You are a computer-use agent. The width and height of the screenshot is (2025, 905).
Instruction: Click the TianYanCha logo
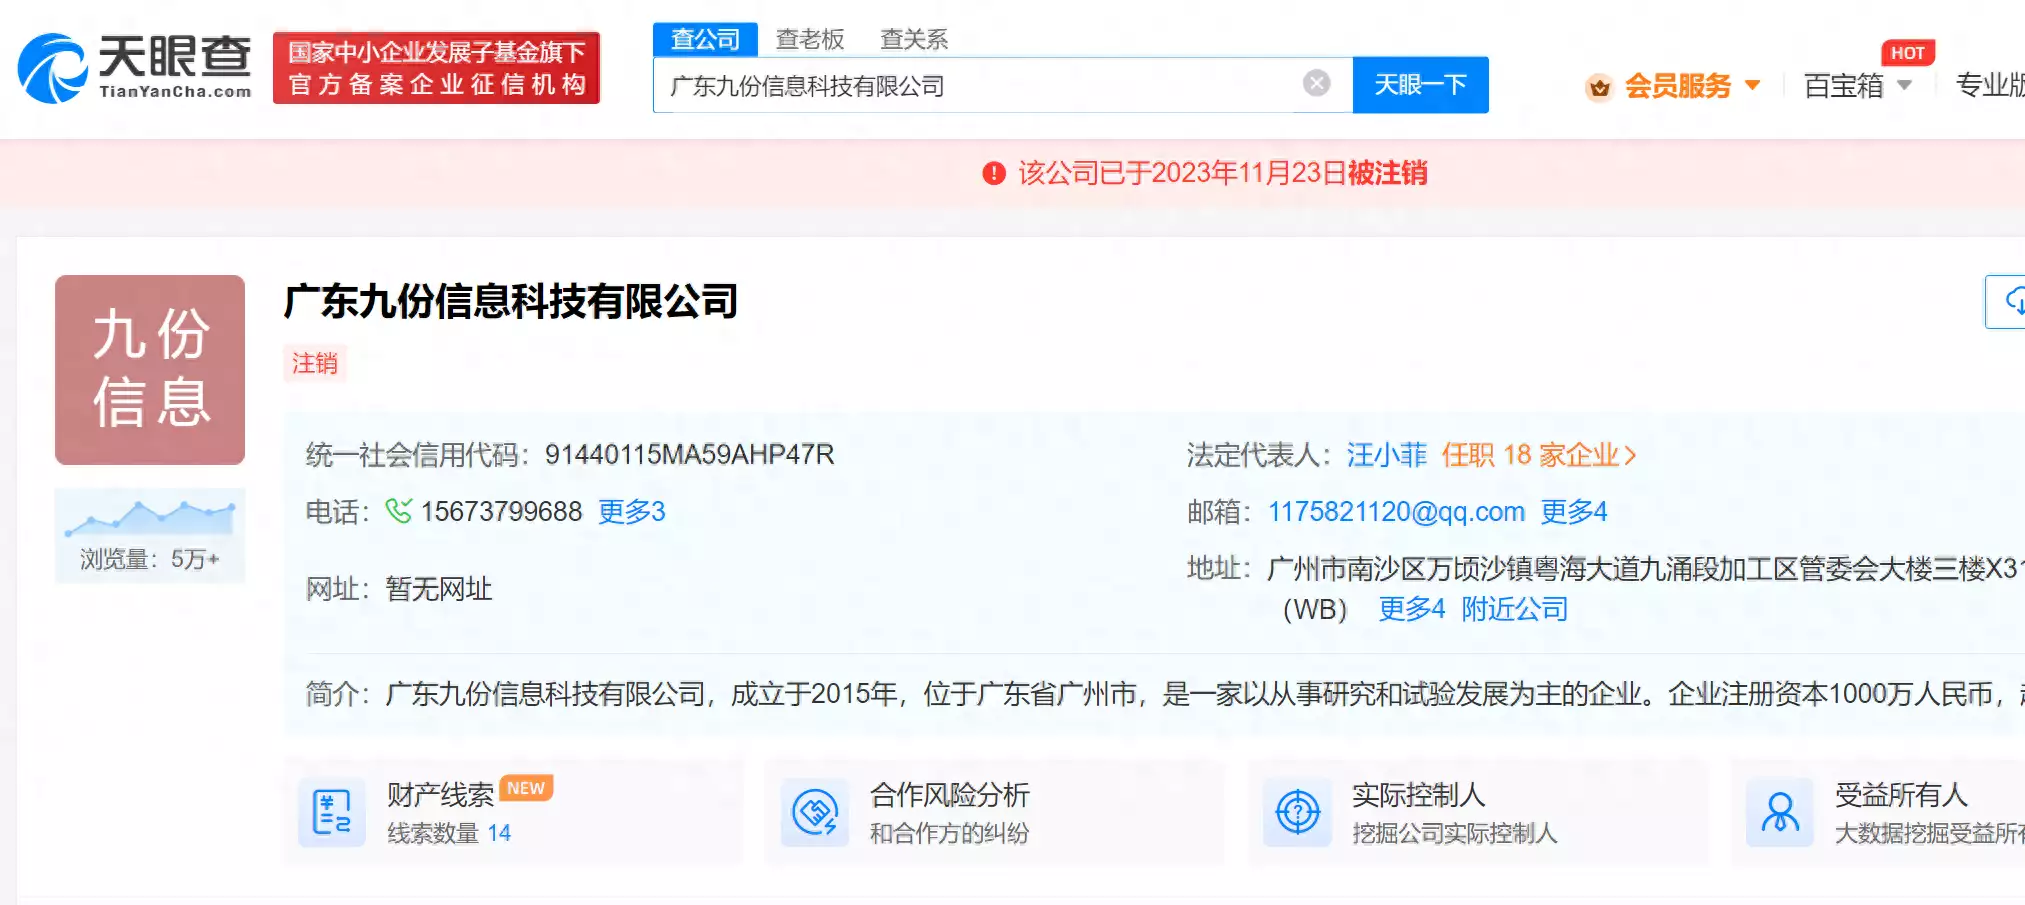[135, 68]
